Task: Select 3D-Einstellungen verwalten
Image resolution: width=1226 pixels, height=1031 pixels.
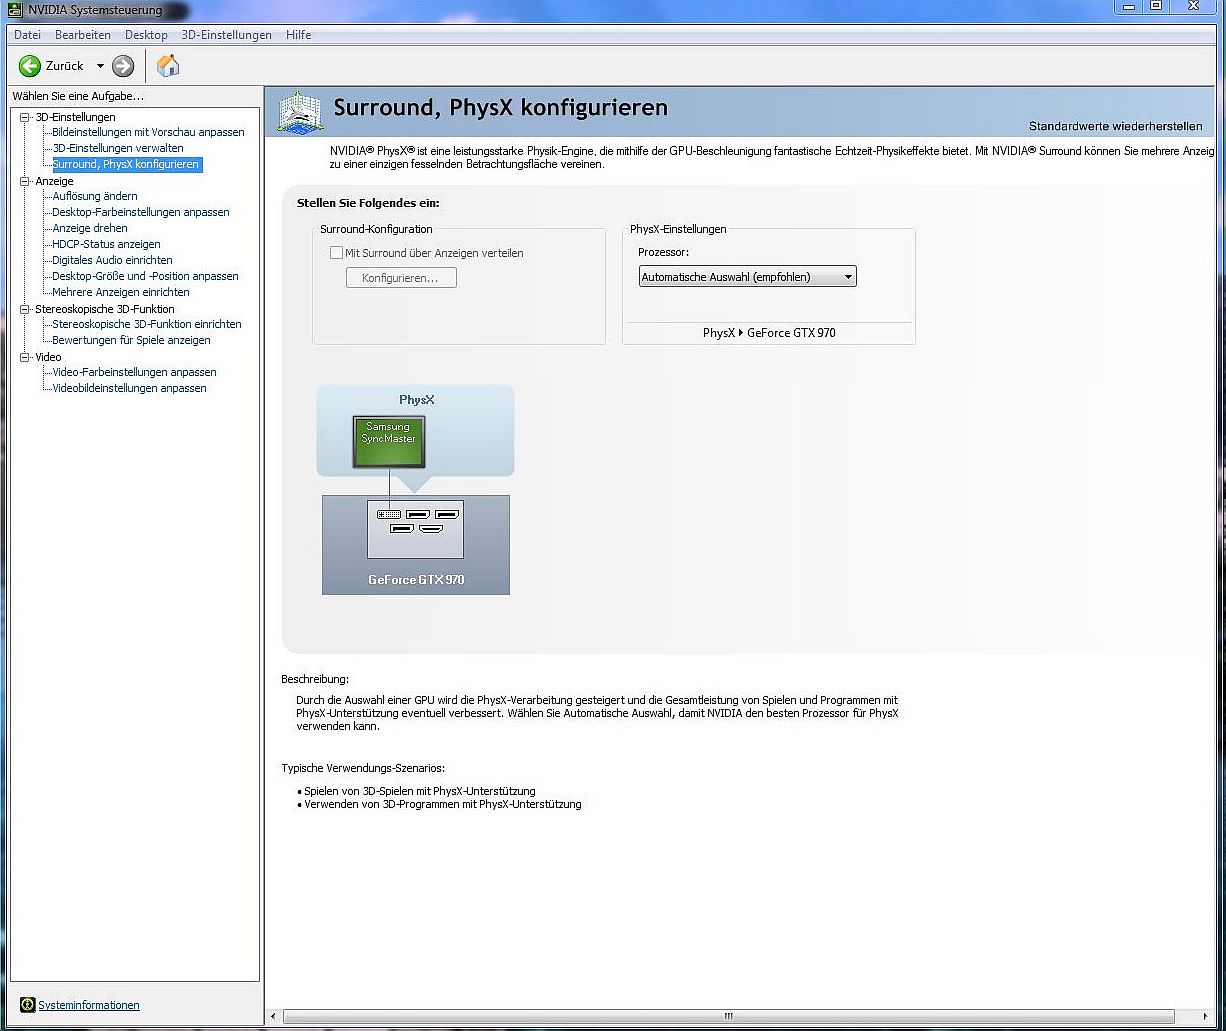Action: [x=118, y=148]
